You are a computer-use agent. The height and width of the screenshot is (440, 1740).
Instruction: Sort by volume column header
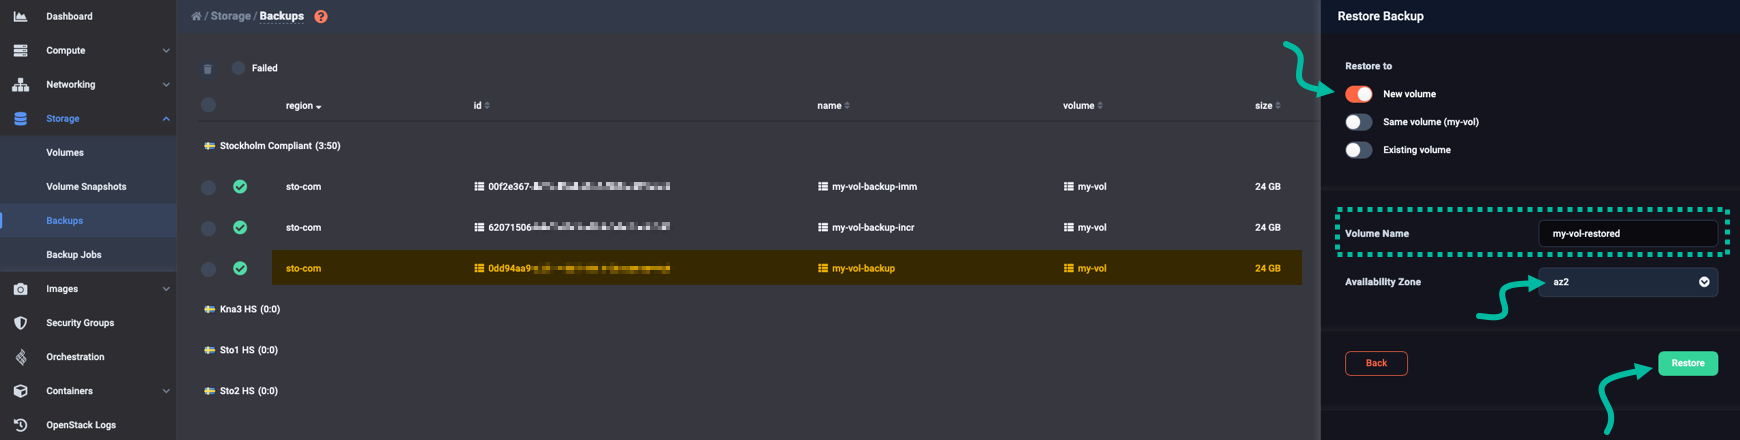click(1082, 106)
